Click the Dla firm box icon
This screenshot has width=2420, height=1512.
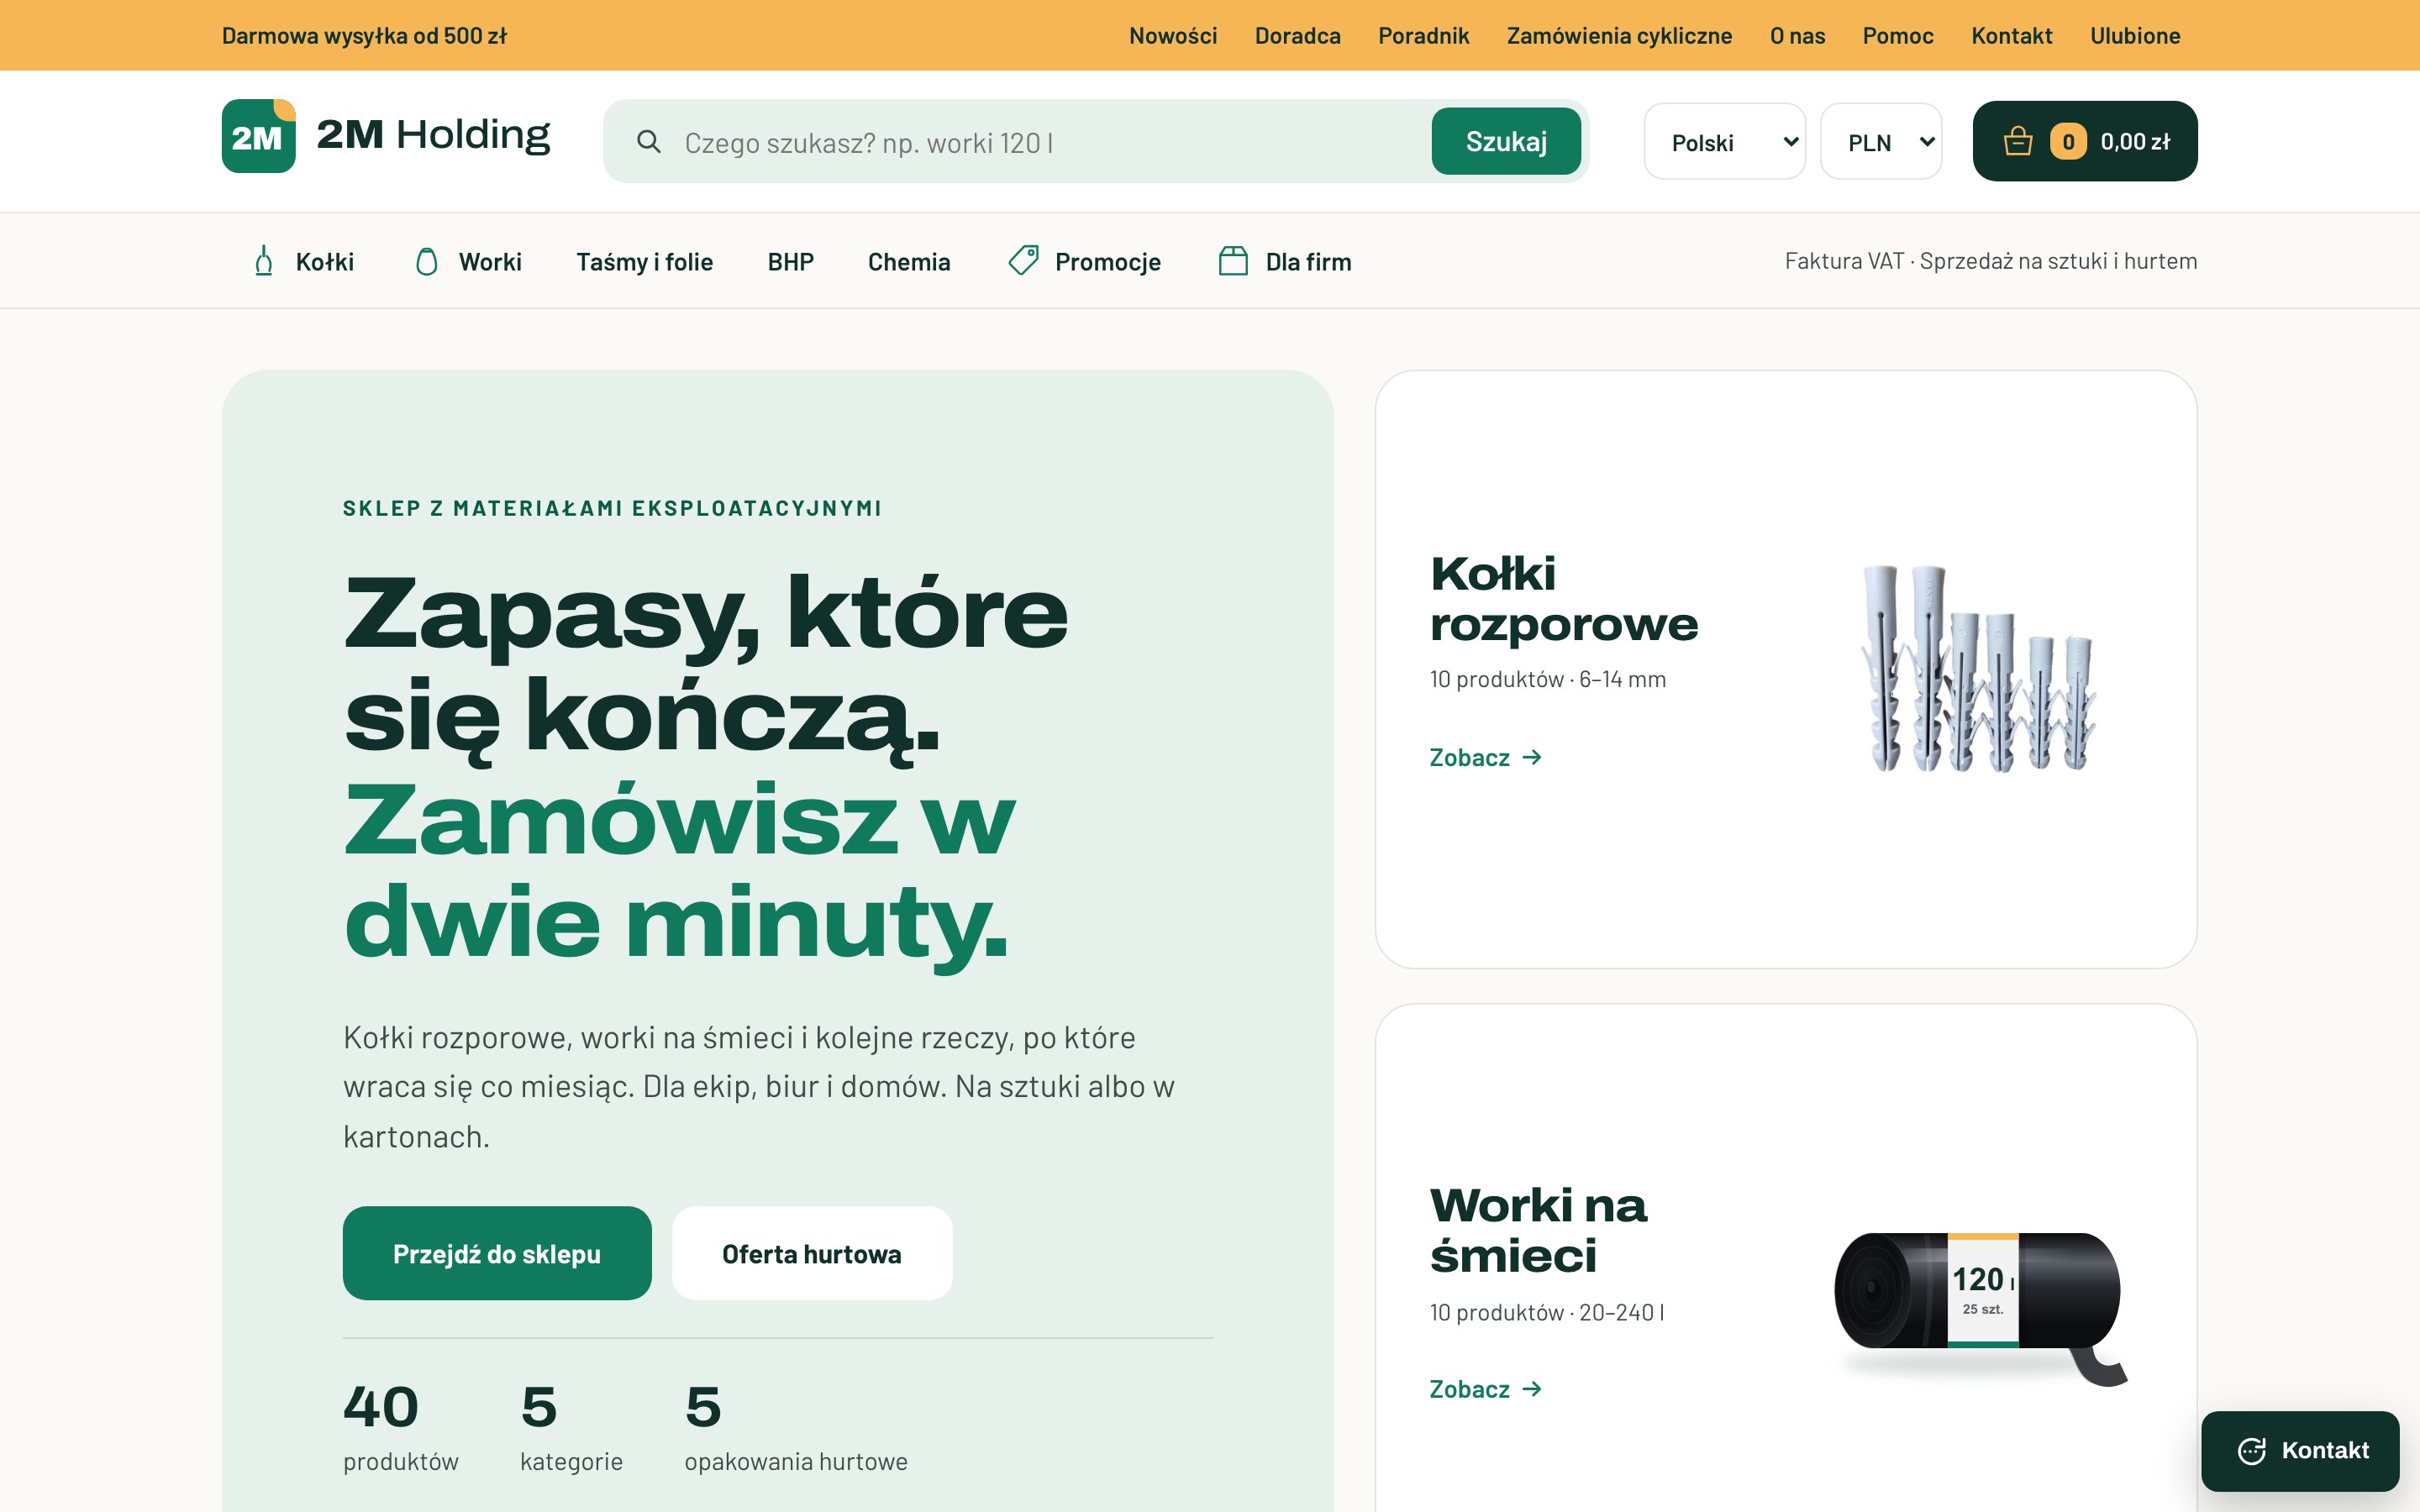1233,261
